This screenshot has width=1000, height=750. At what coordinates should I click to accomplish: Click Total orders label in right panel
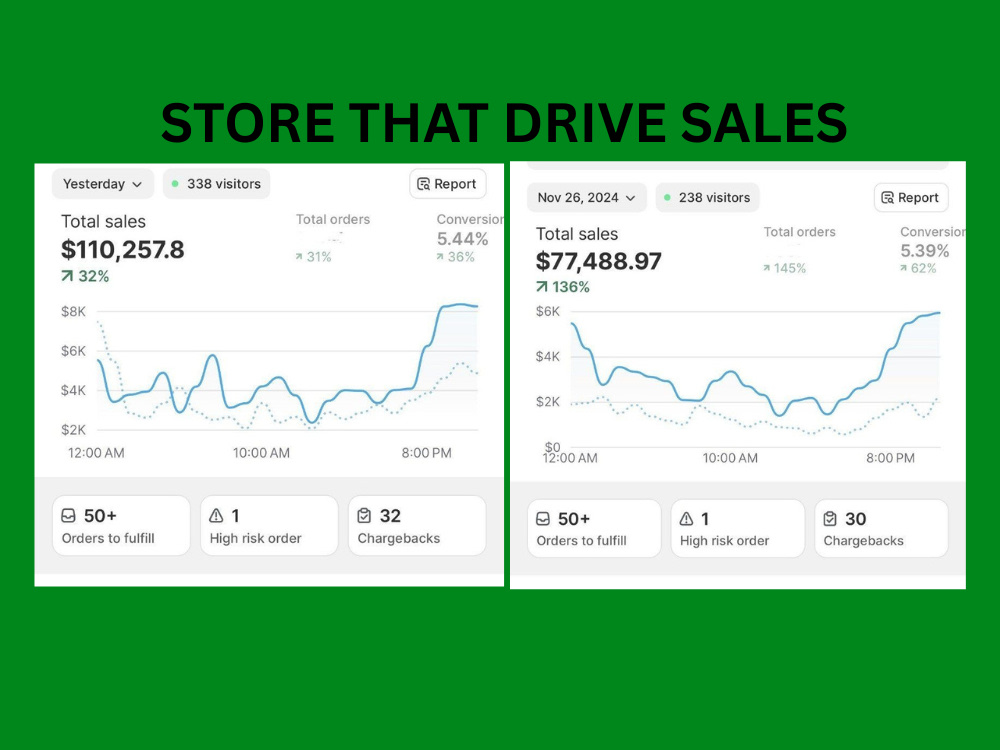(800, 232)
